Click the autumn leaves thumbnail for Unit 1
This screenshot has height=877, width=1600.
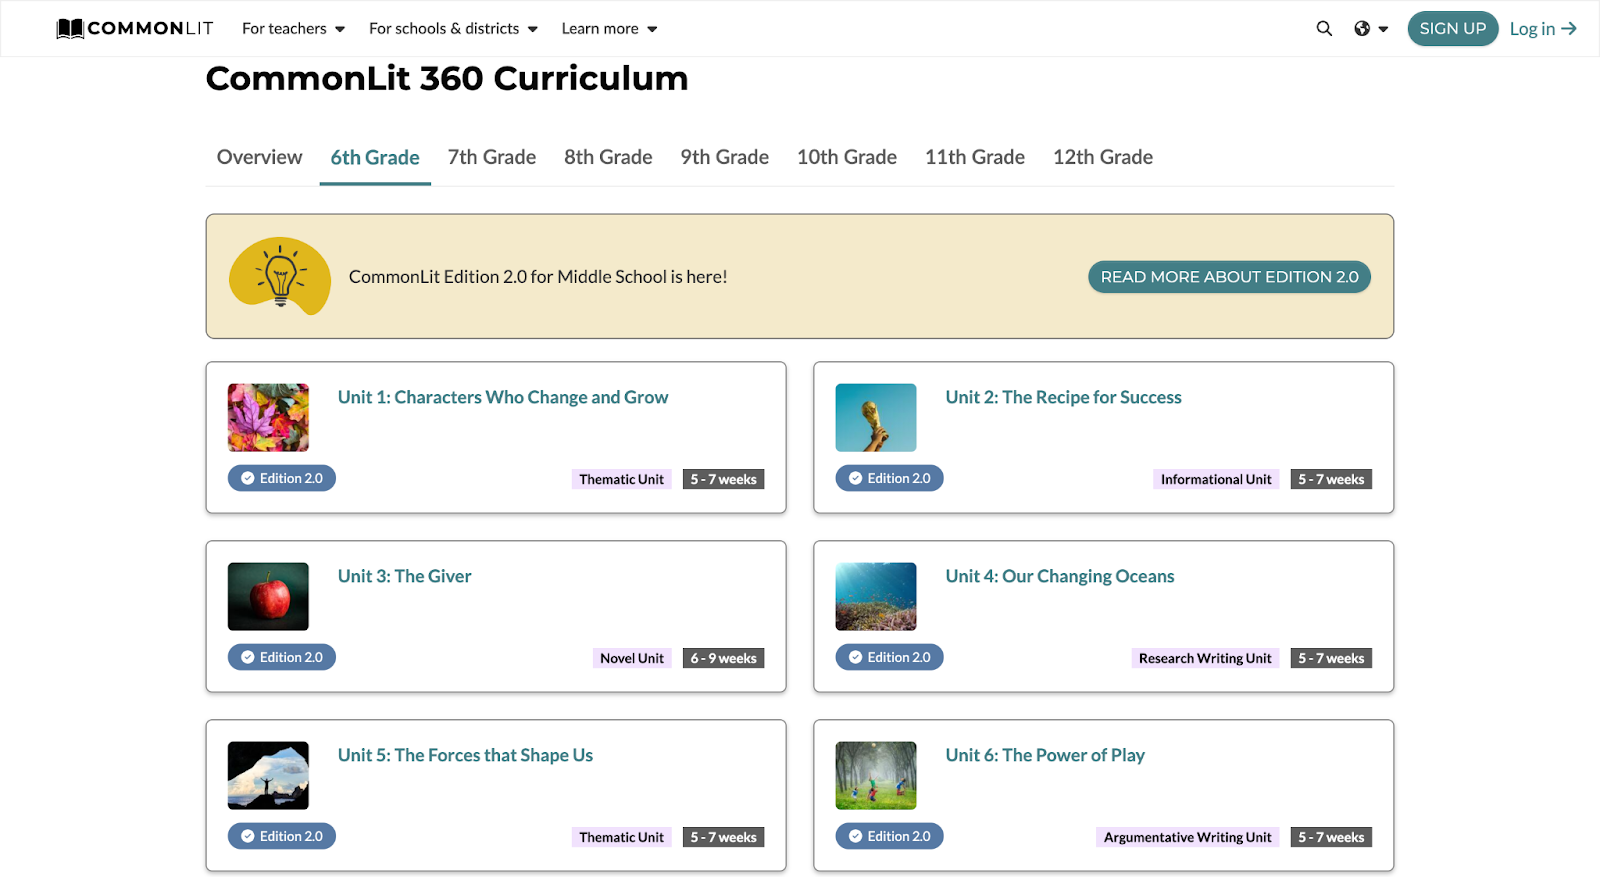click(x=268, y=418)
